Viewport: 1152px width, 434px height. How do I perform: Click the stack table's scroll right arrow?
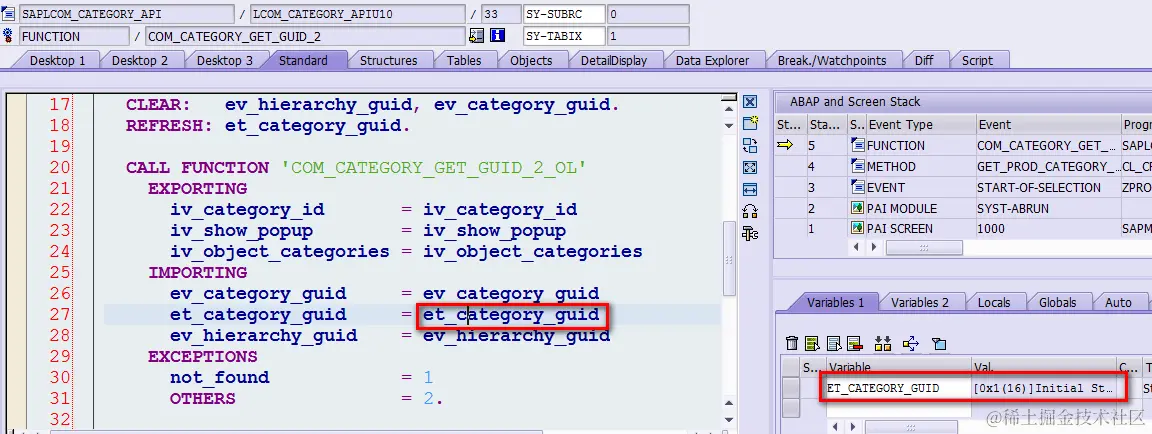(874, 247)
